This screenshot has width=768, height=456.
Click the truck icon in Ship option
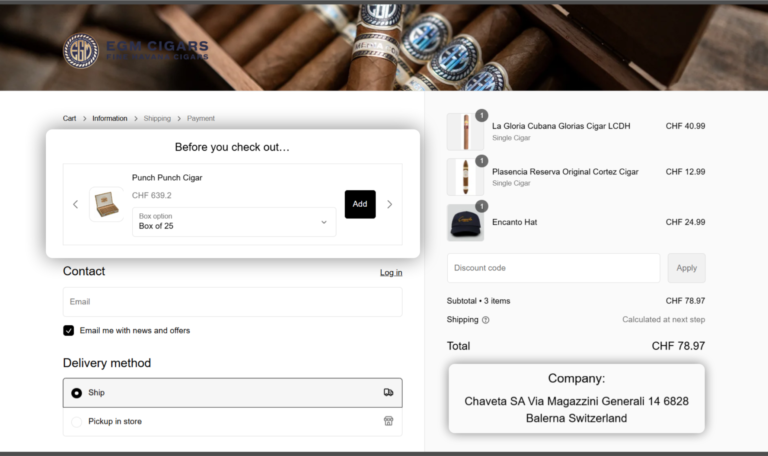pos(388,392)
